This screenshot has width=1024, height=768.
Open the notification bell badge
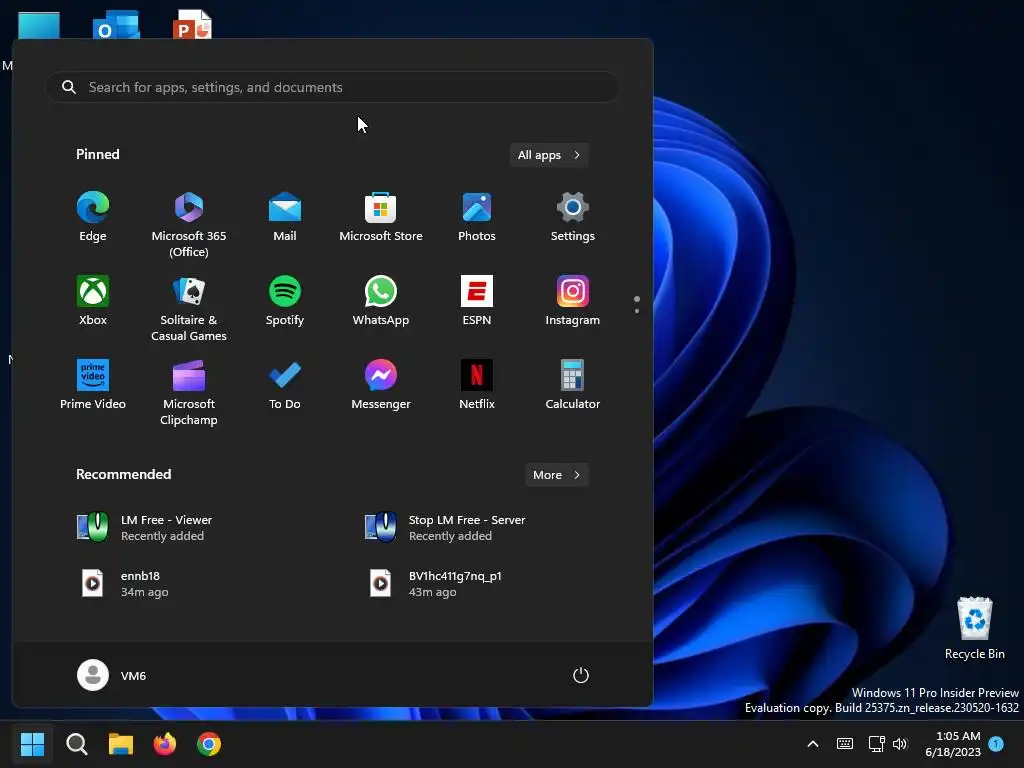coord(996,744)
